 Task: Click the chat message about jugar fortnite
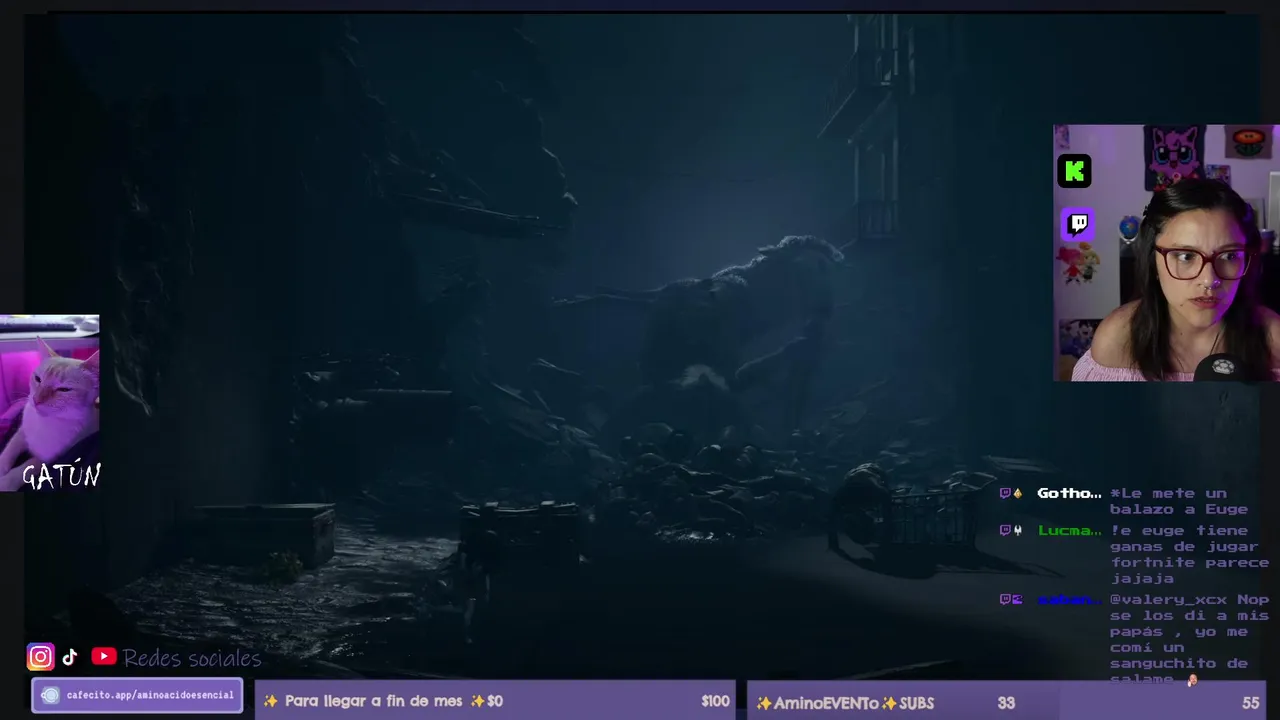[1189, 554]
